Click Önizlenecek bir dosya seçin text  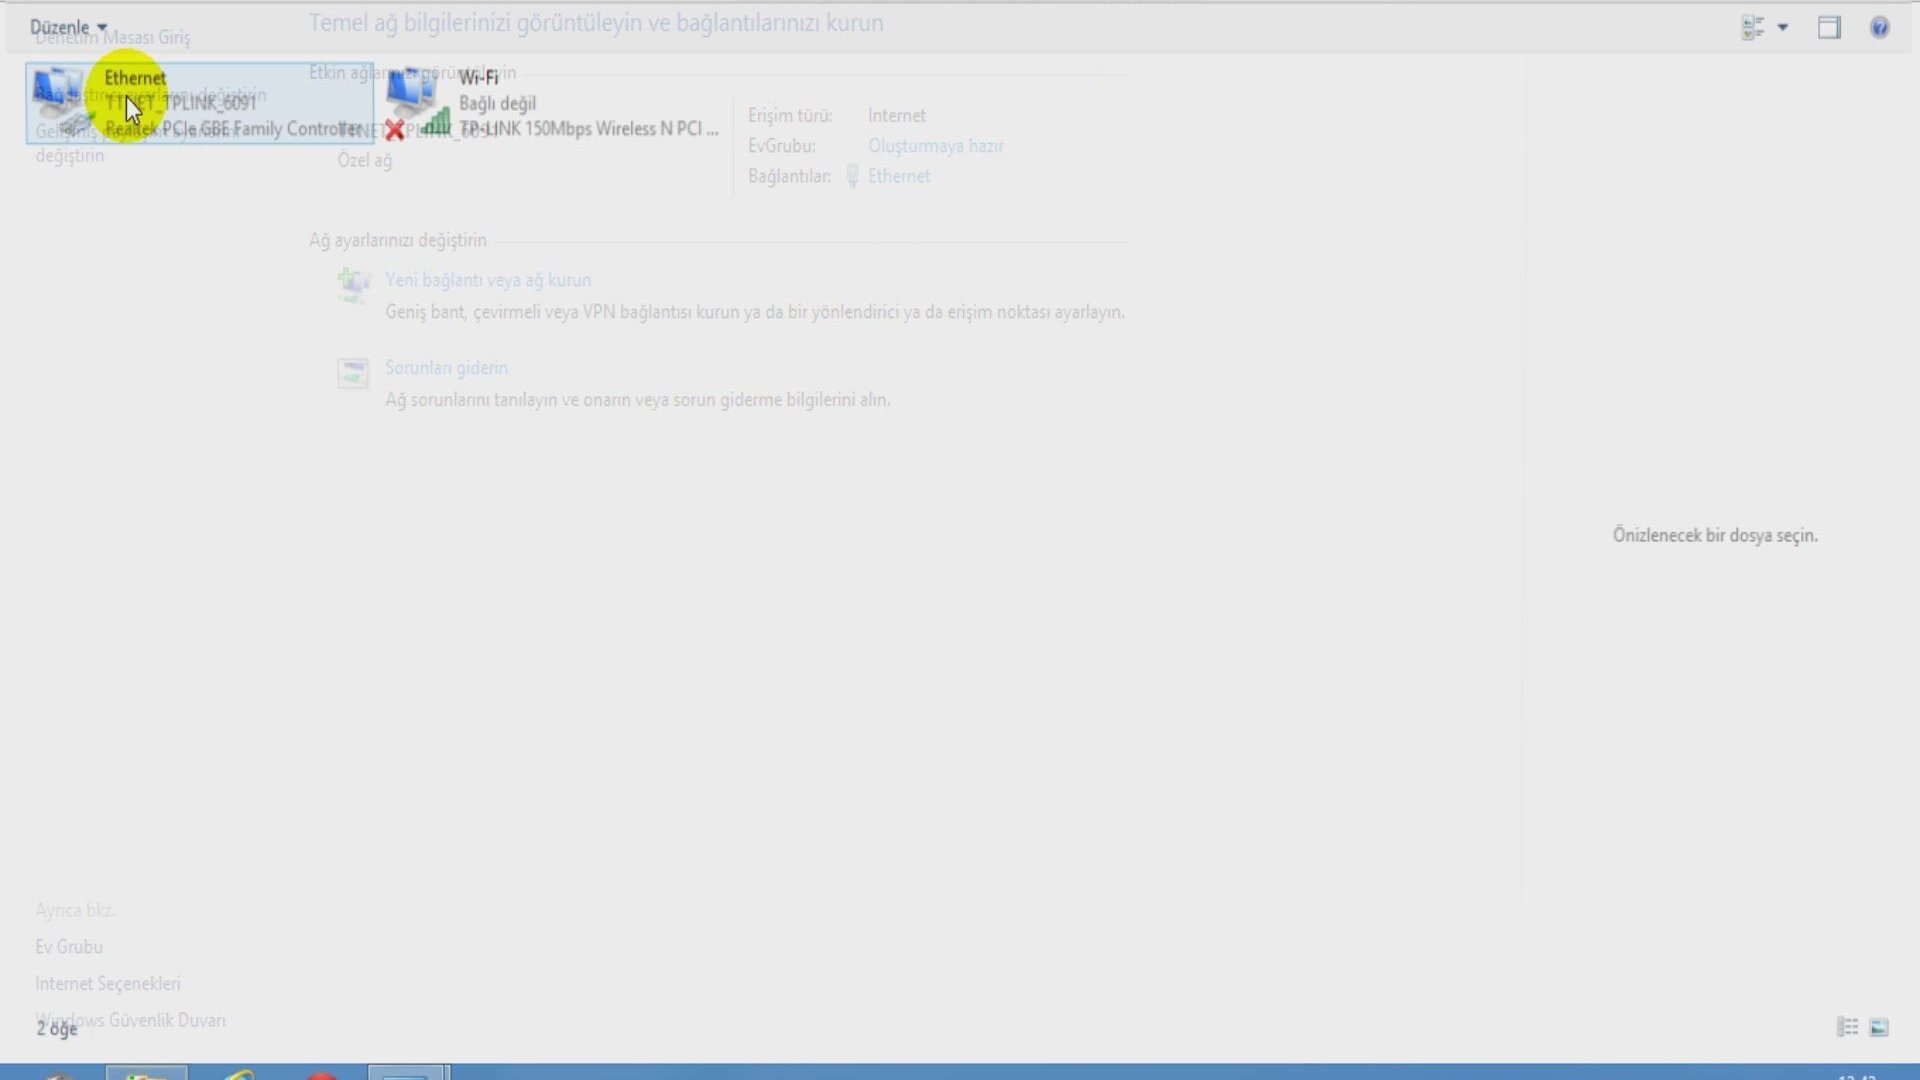pos(1715,536)
